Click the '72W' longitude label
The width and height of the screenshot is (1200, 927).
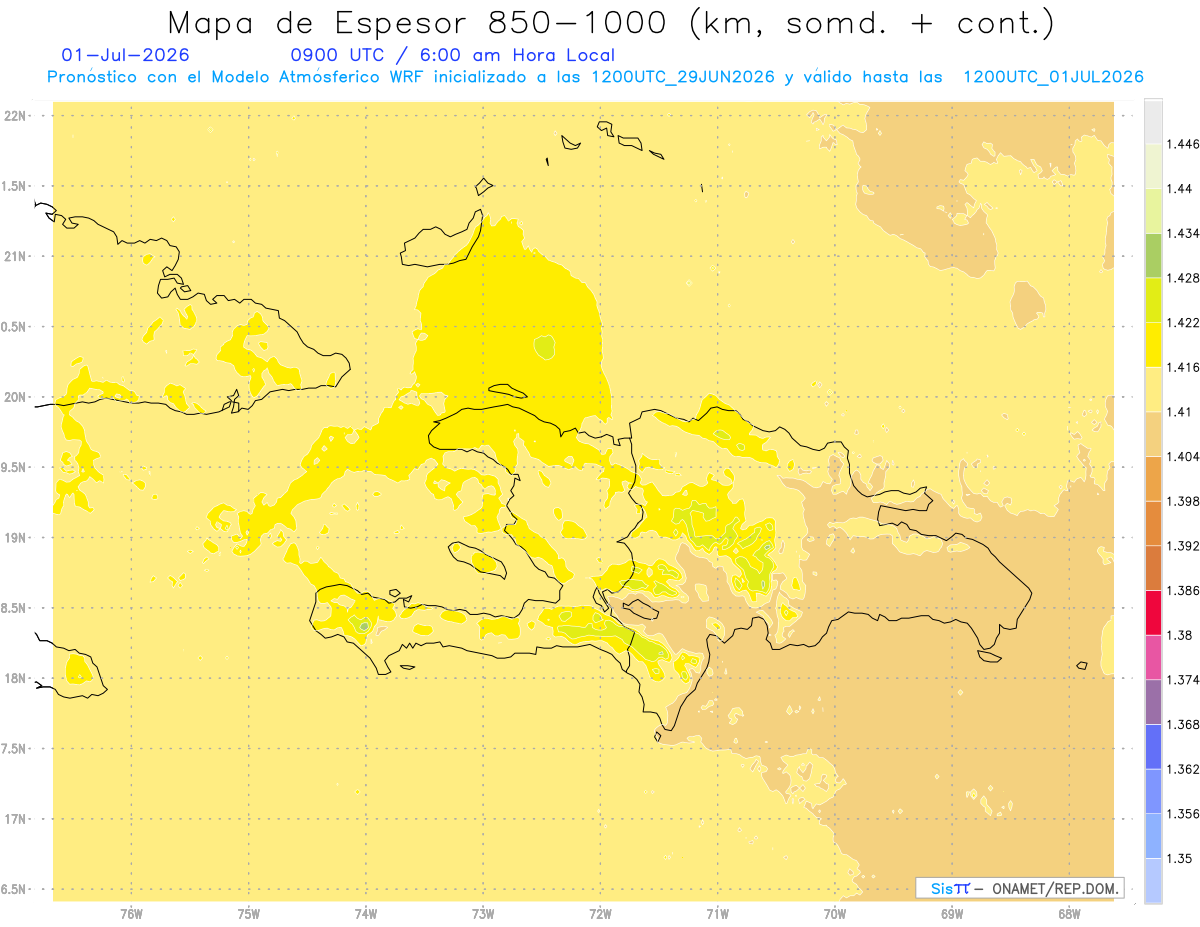tap(600, 913)
